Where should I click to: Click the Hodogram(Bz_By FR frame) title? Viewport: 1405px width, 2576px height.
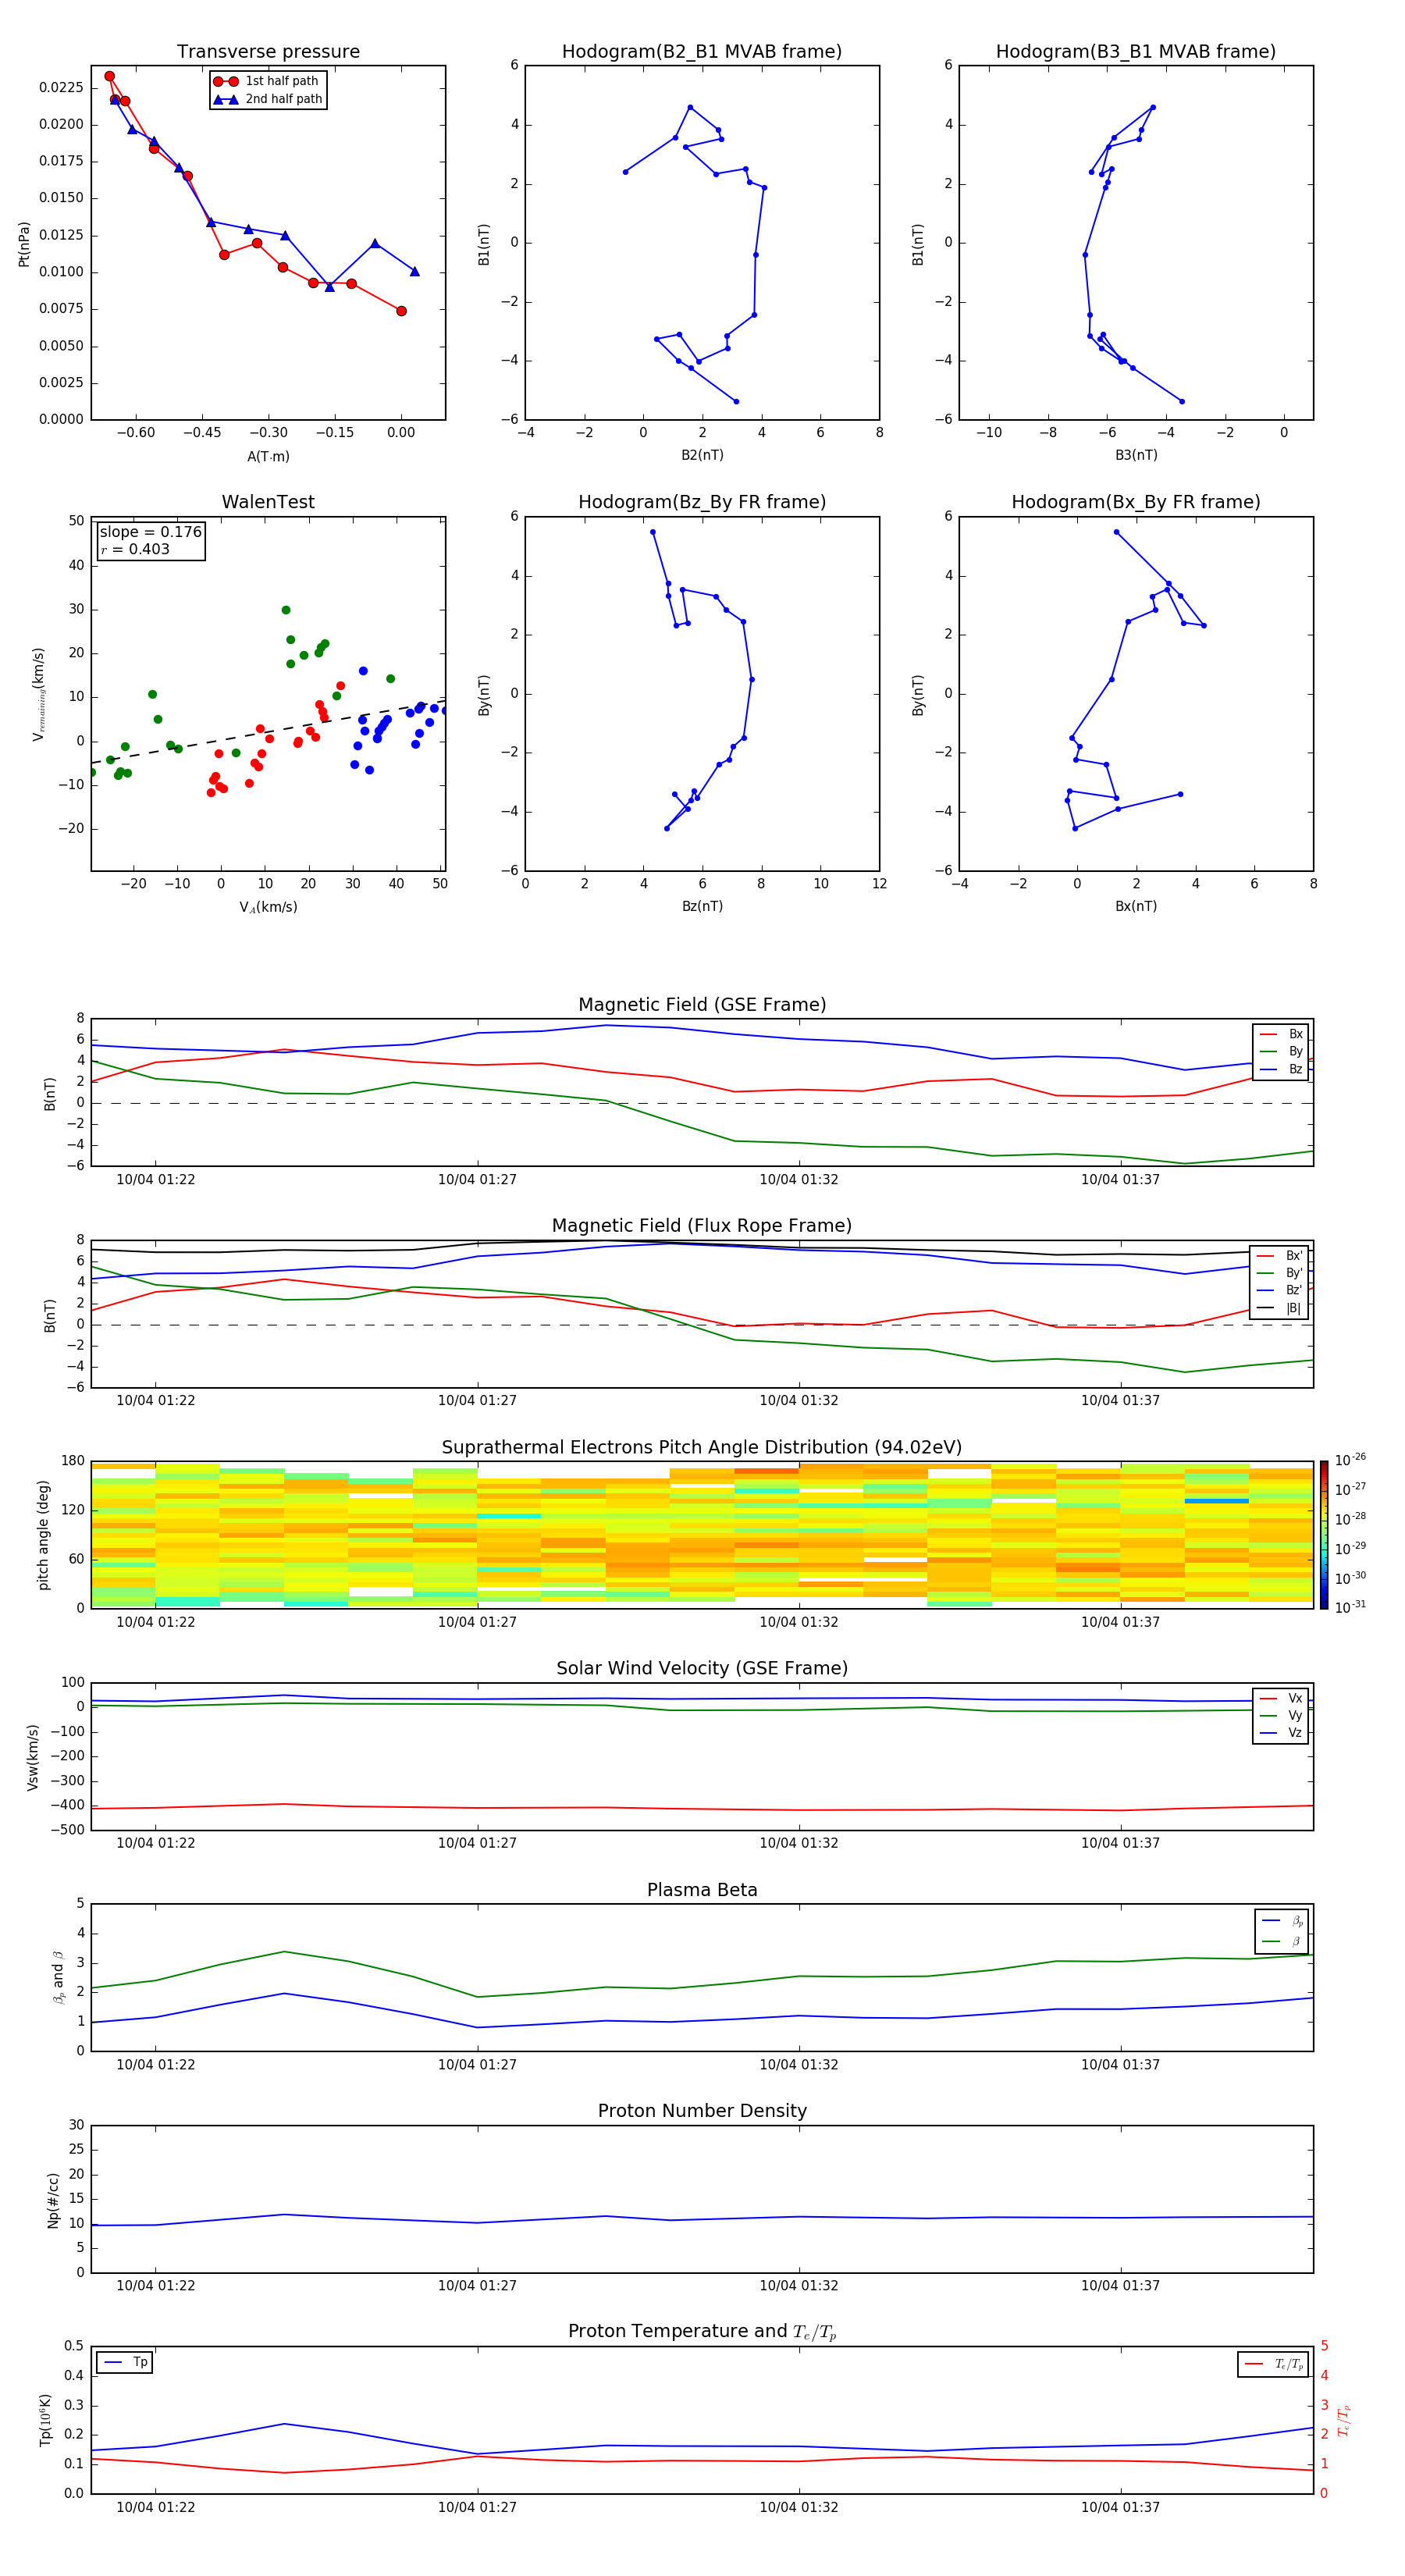[702, 502]
